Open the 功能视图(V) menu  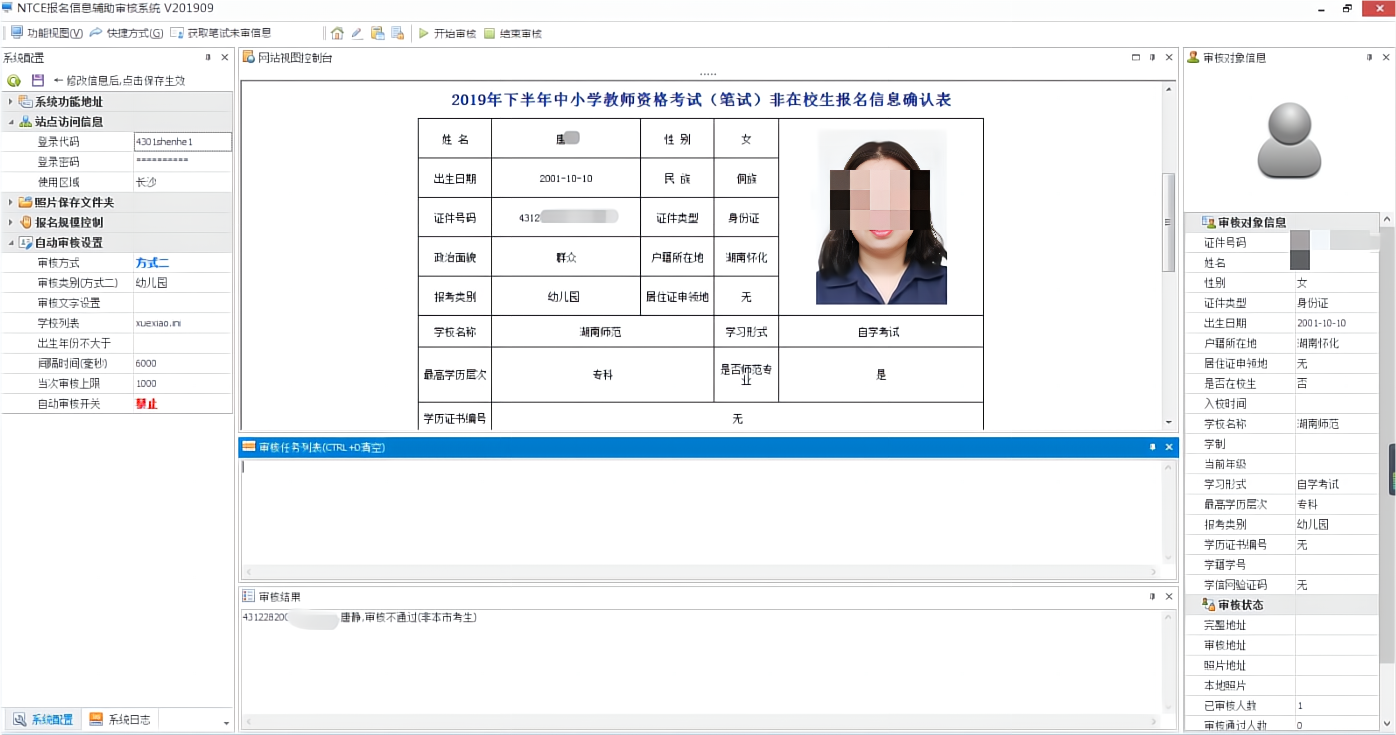(48, 33)
